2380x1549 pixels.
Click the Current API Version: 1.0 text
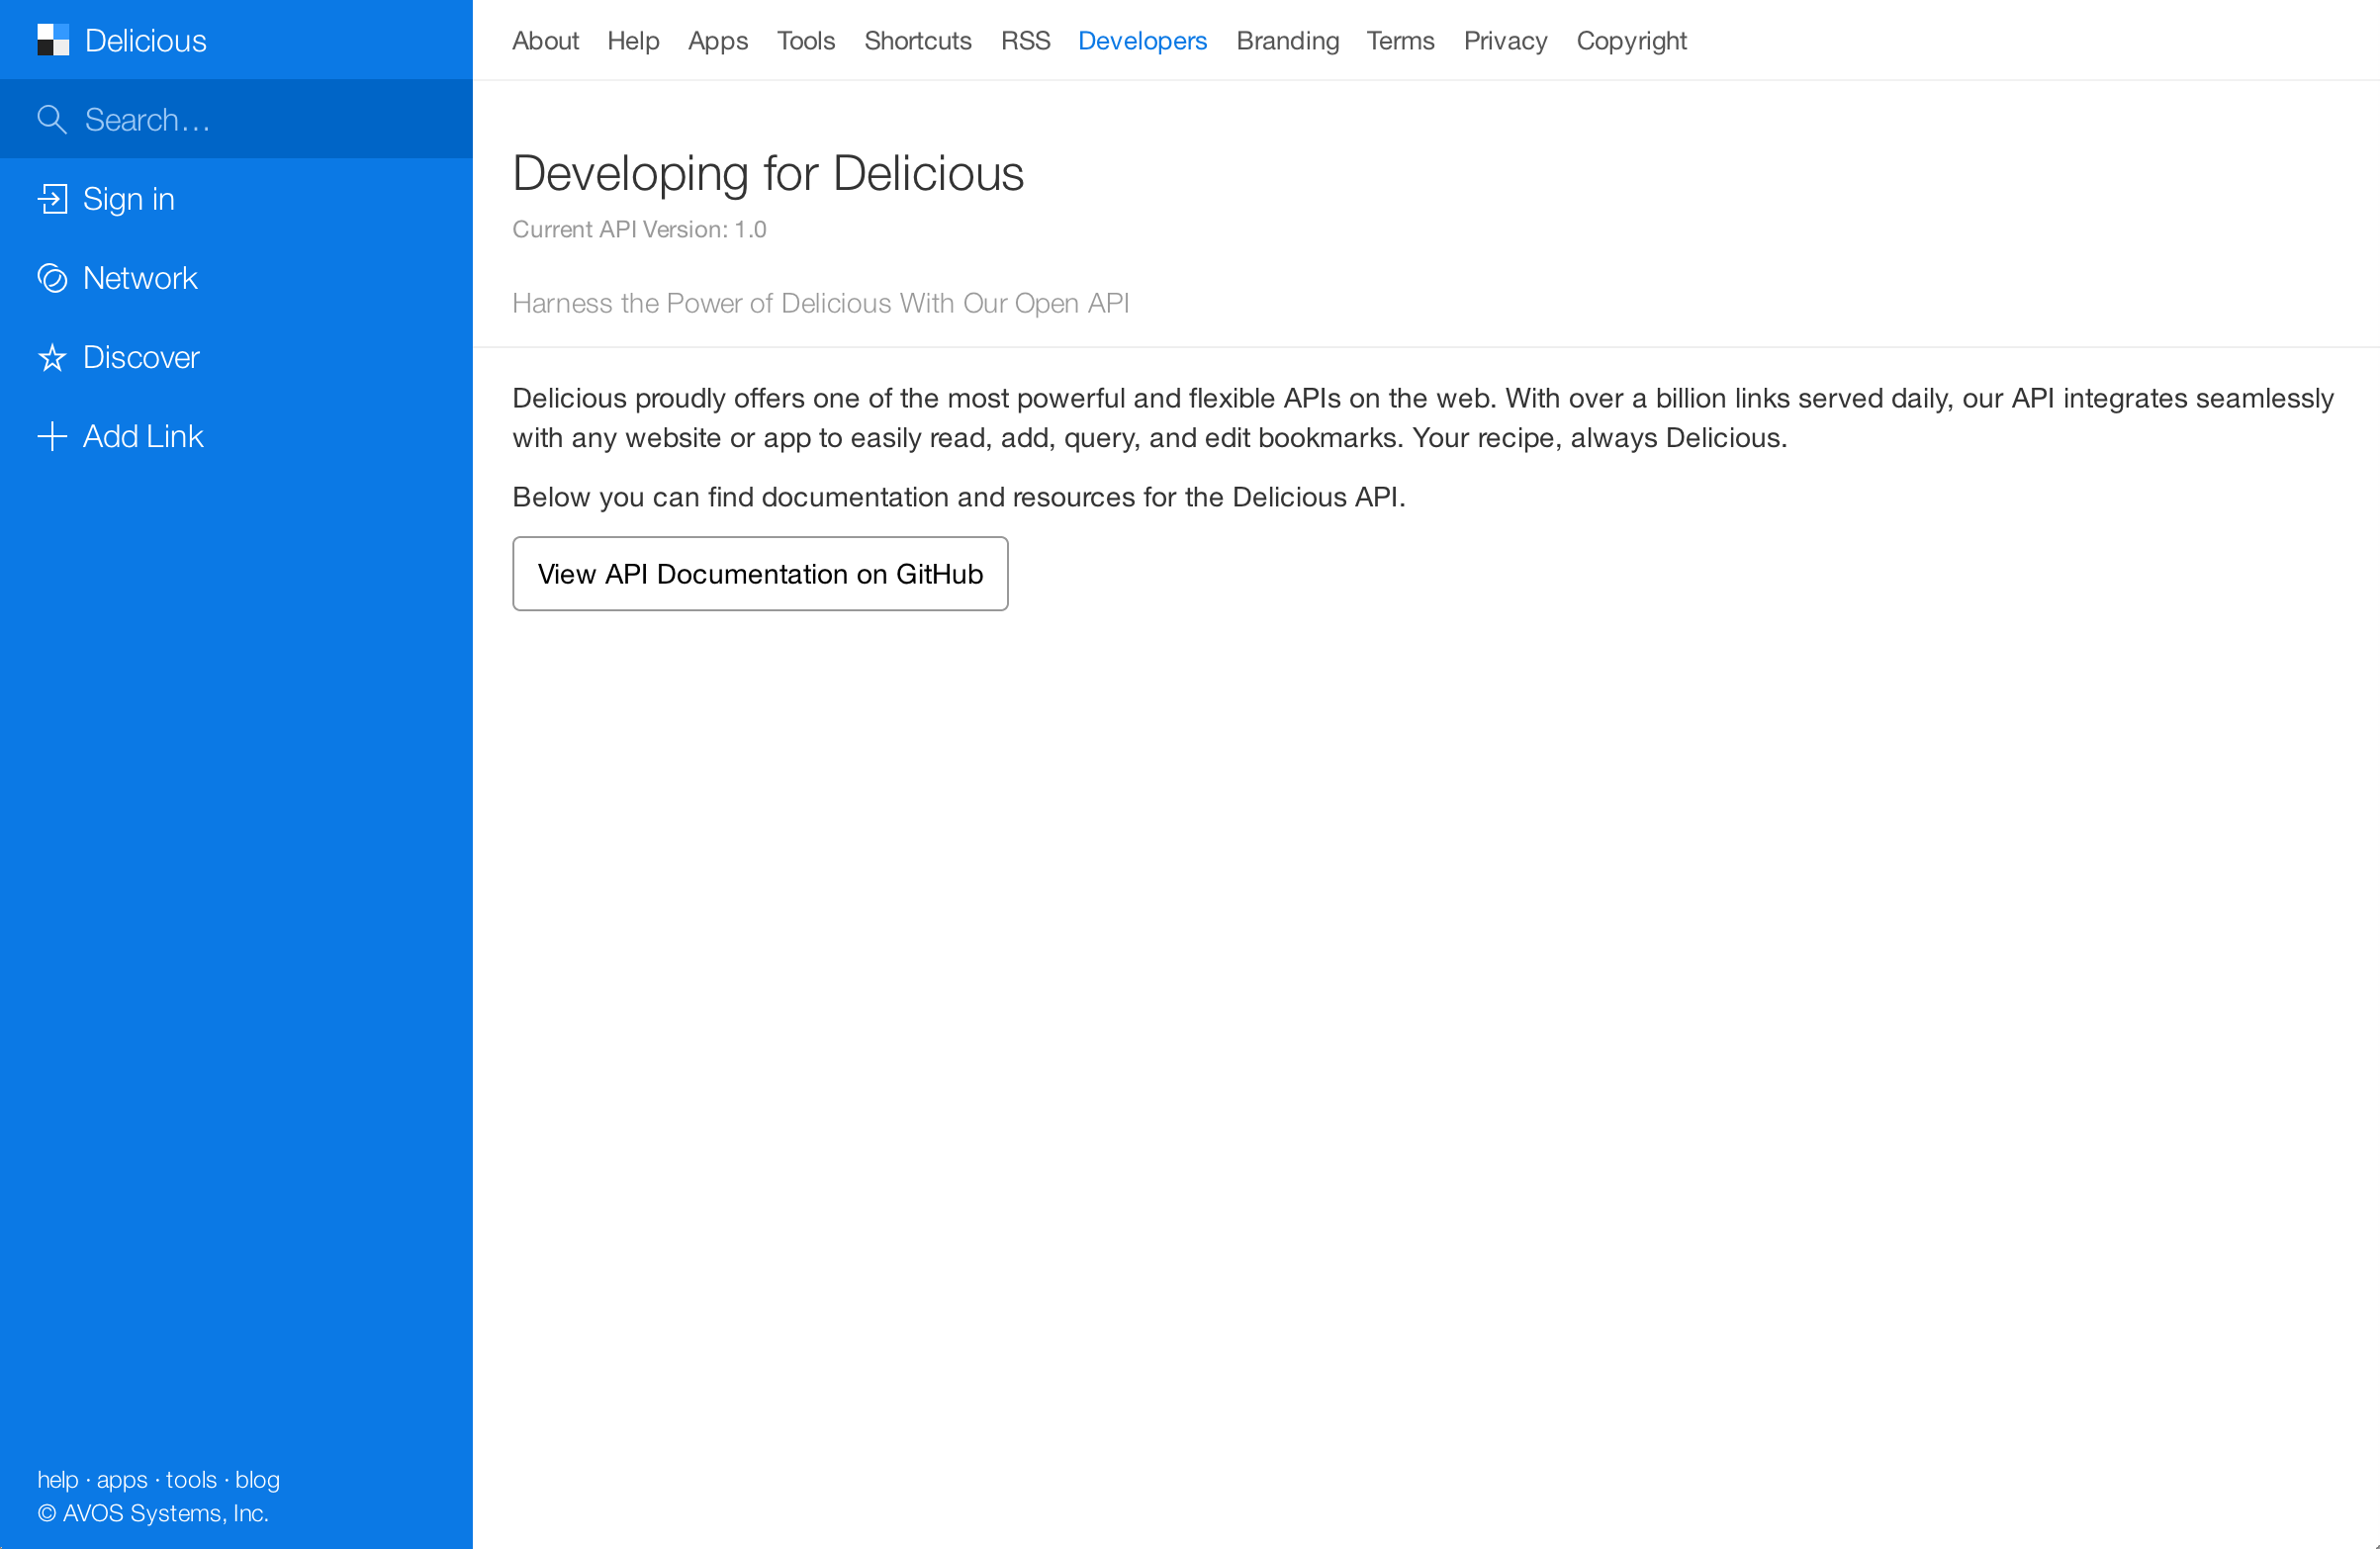pos(639,229)
